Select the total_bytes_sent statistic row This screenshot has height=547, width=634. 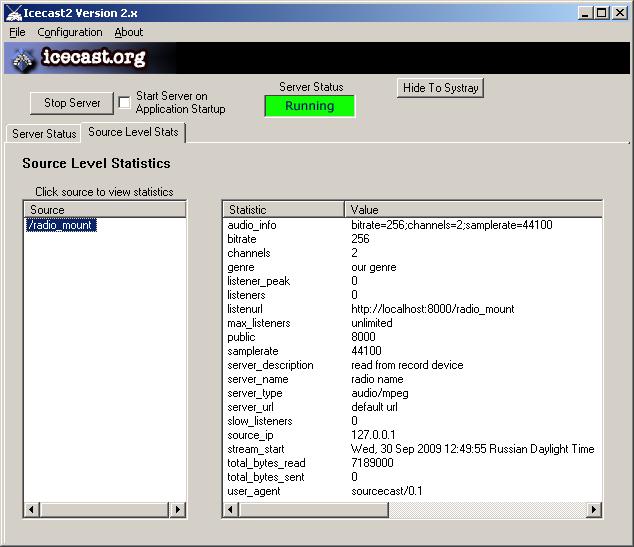coord(412,477)
